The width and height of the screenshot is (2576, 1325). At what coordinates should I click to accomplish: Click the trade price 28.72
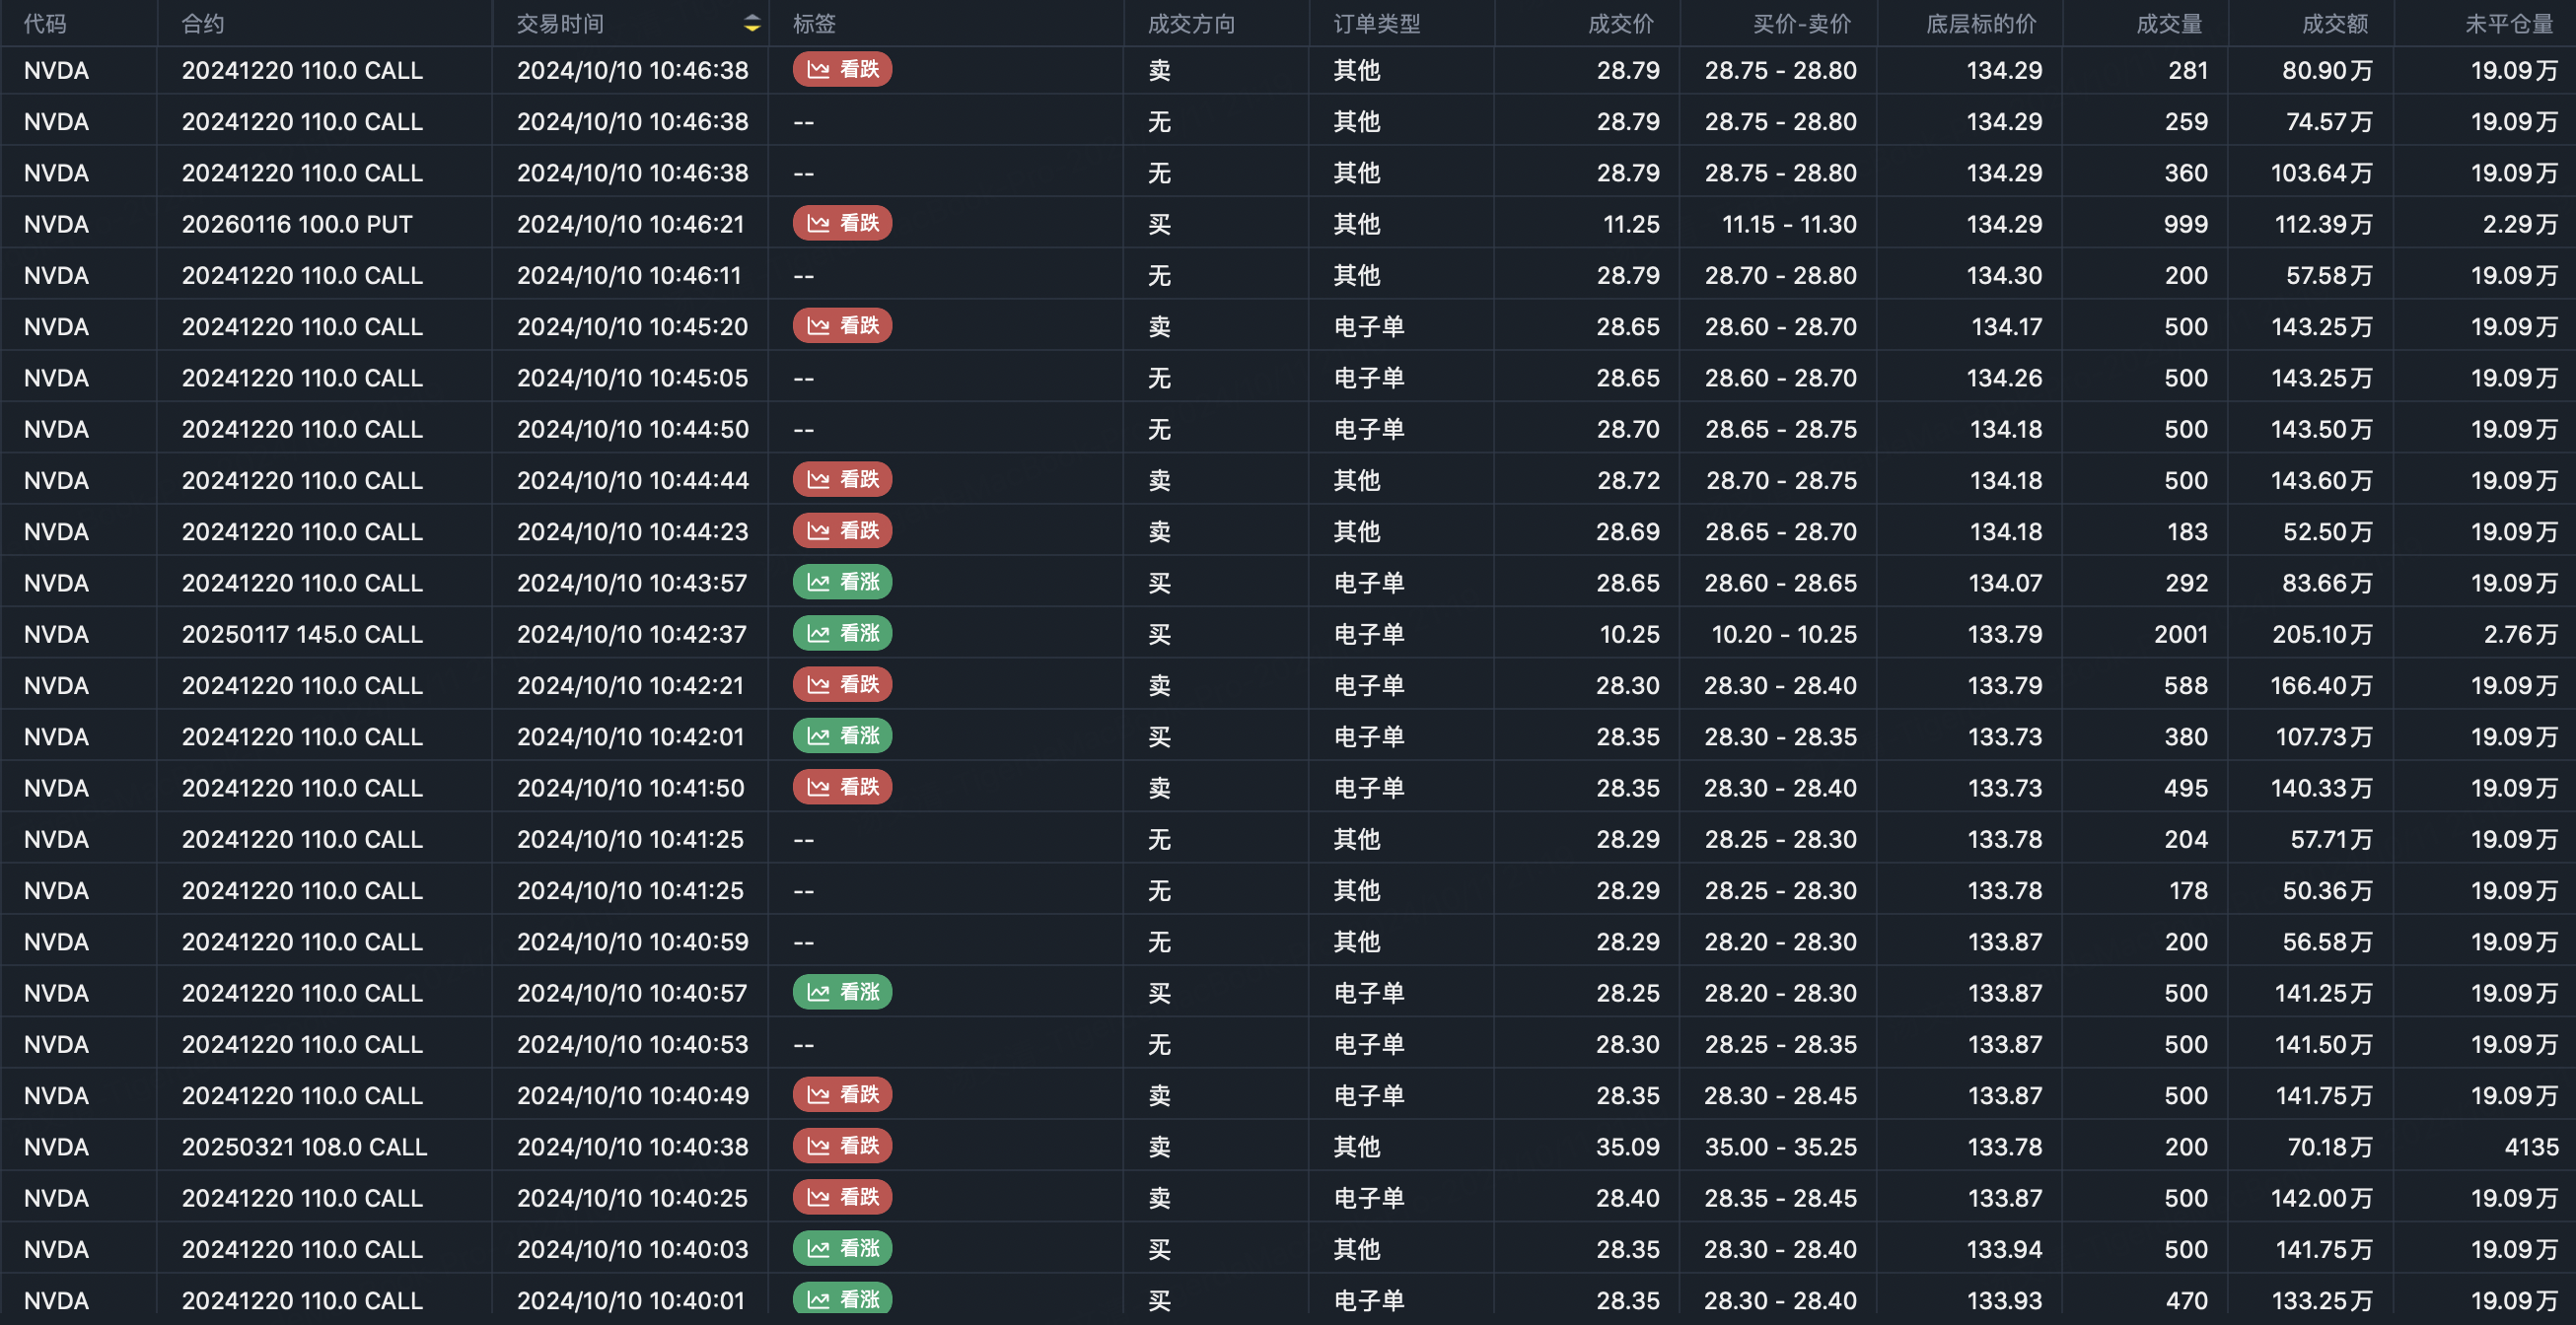click(1628, 480)
